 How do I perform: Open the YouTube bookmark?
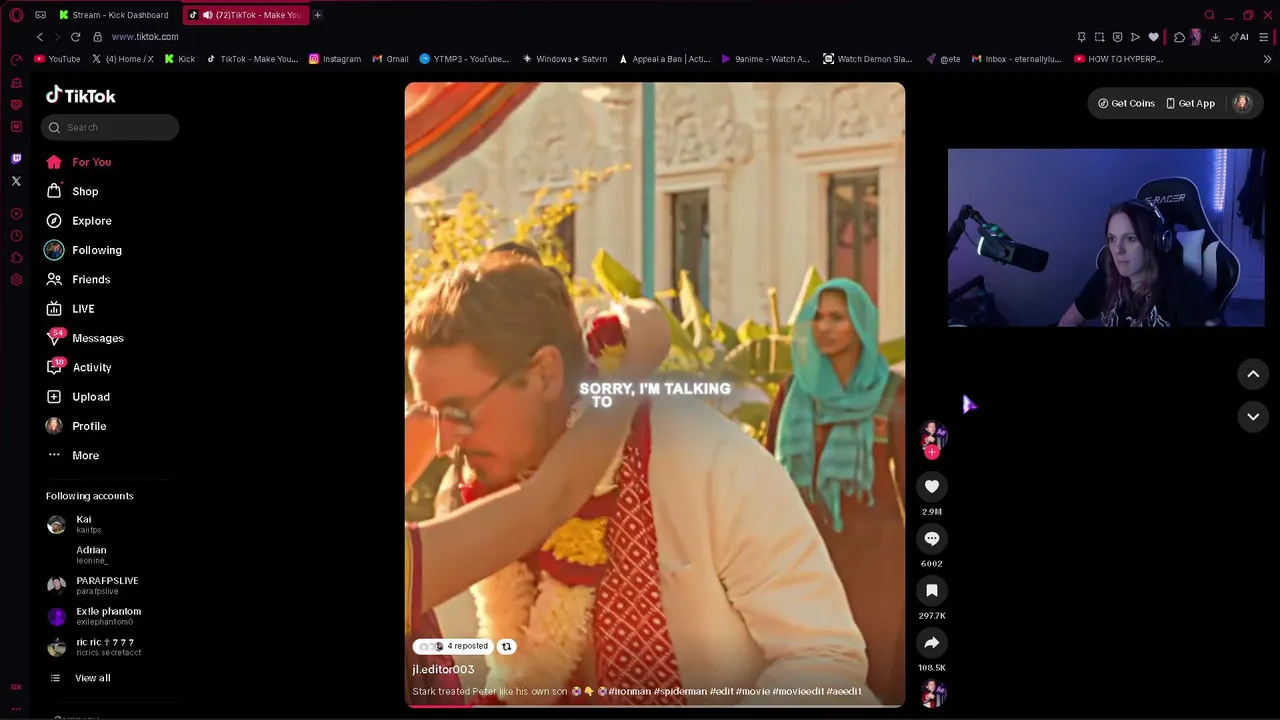coord(57,59)
